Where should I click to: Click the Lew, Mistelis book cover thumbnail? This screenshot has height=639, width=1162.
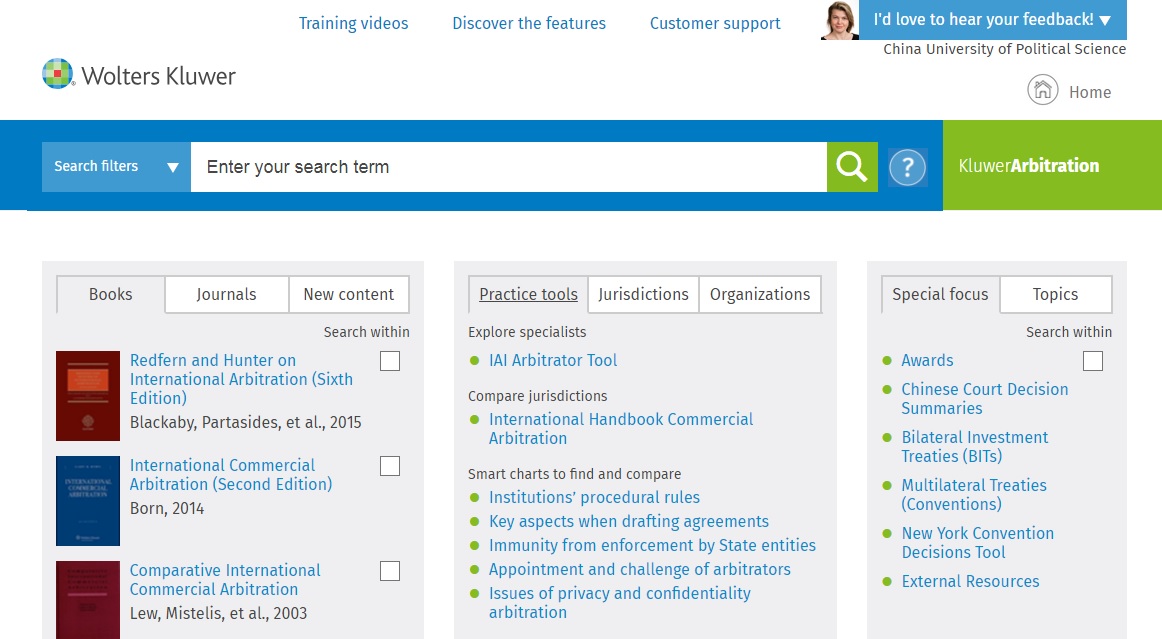[88, 600]
